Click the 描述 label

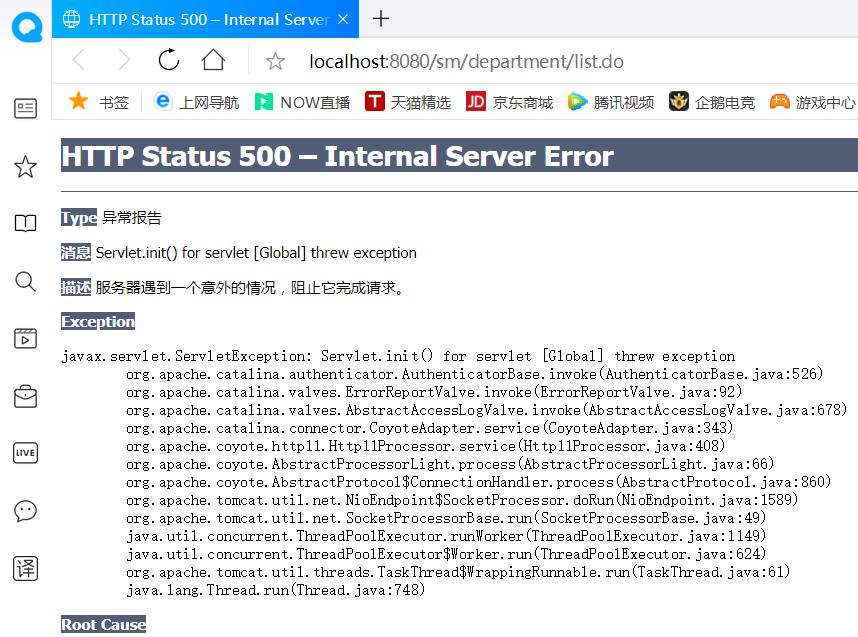point(76,287)
